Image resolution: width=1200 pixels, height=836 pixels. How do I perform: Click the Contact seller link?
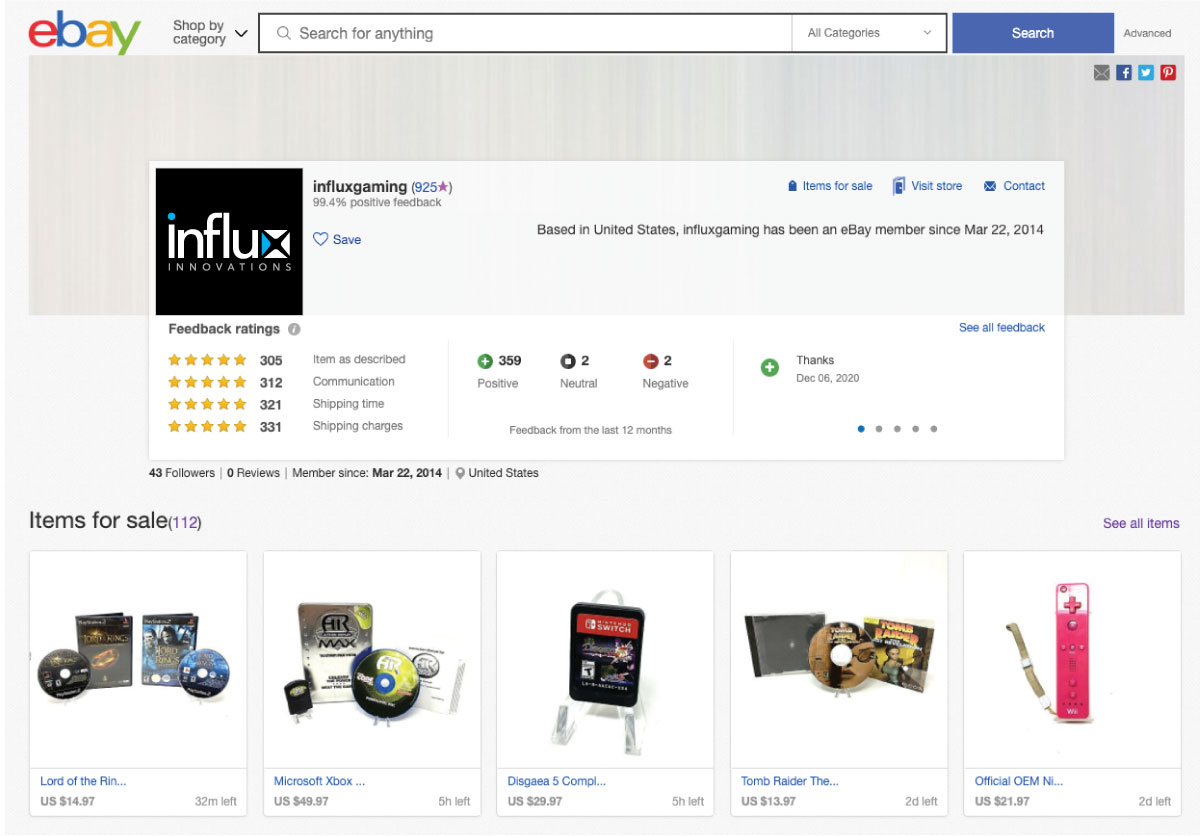[x=1024, y=186]
